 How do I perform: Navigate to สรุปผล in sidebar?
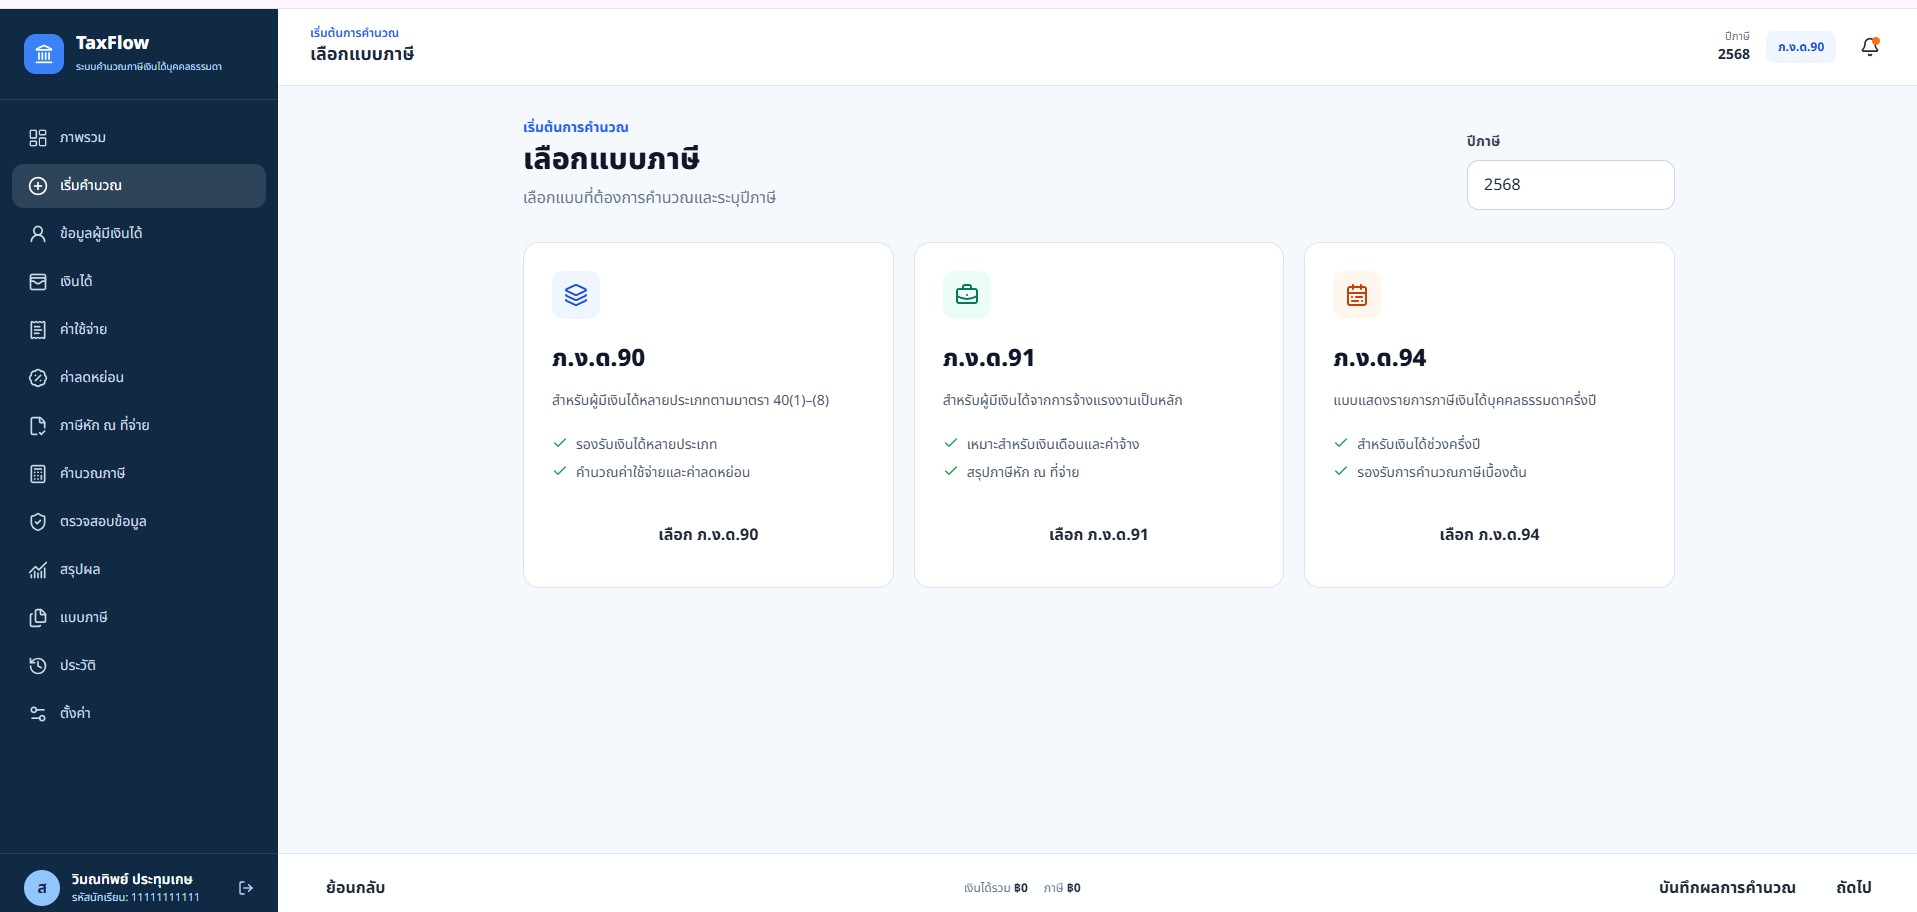139,570
